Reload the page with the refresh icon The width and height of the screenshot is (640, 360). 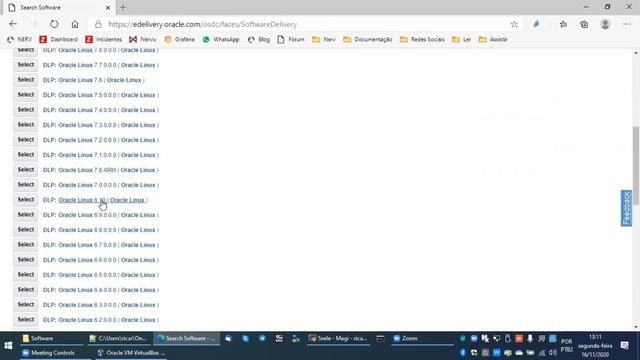click(x=54, y=24)
